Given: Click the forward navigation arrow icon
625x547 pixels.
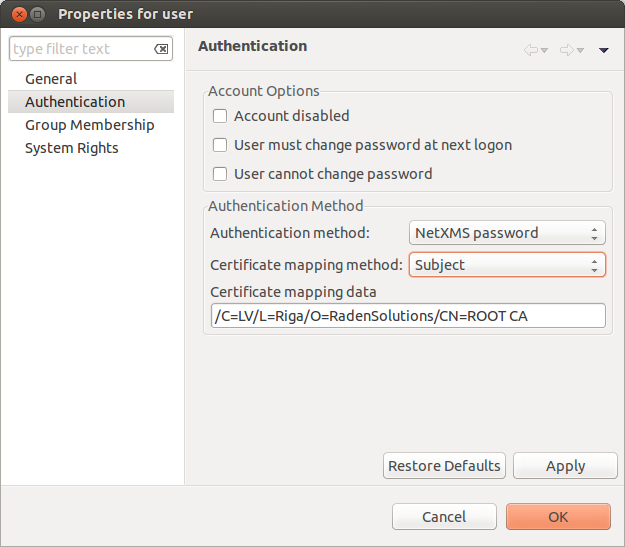Looking at the screenshot, I should pyautogui.click(x=566, y=49).
